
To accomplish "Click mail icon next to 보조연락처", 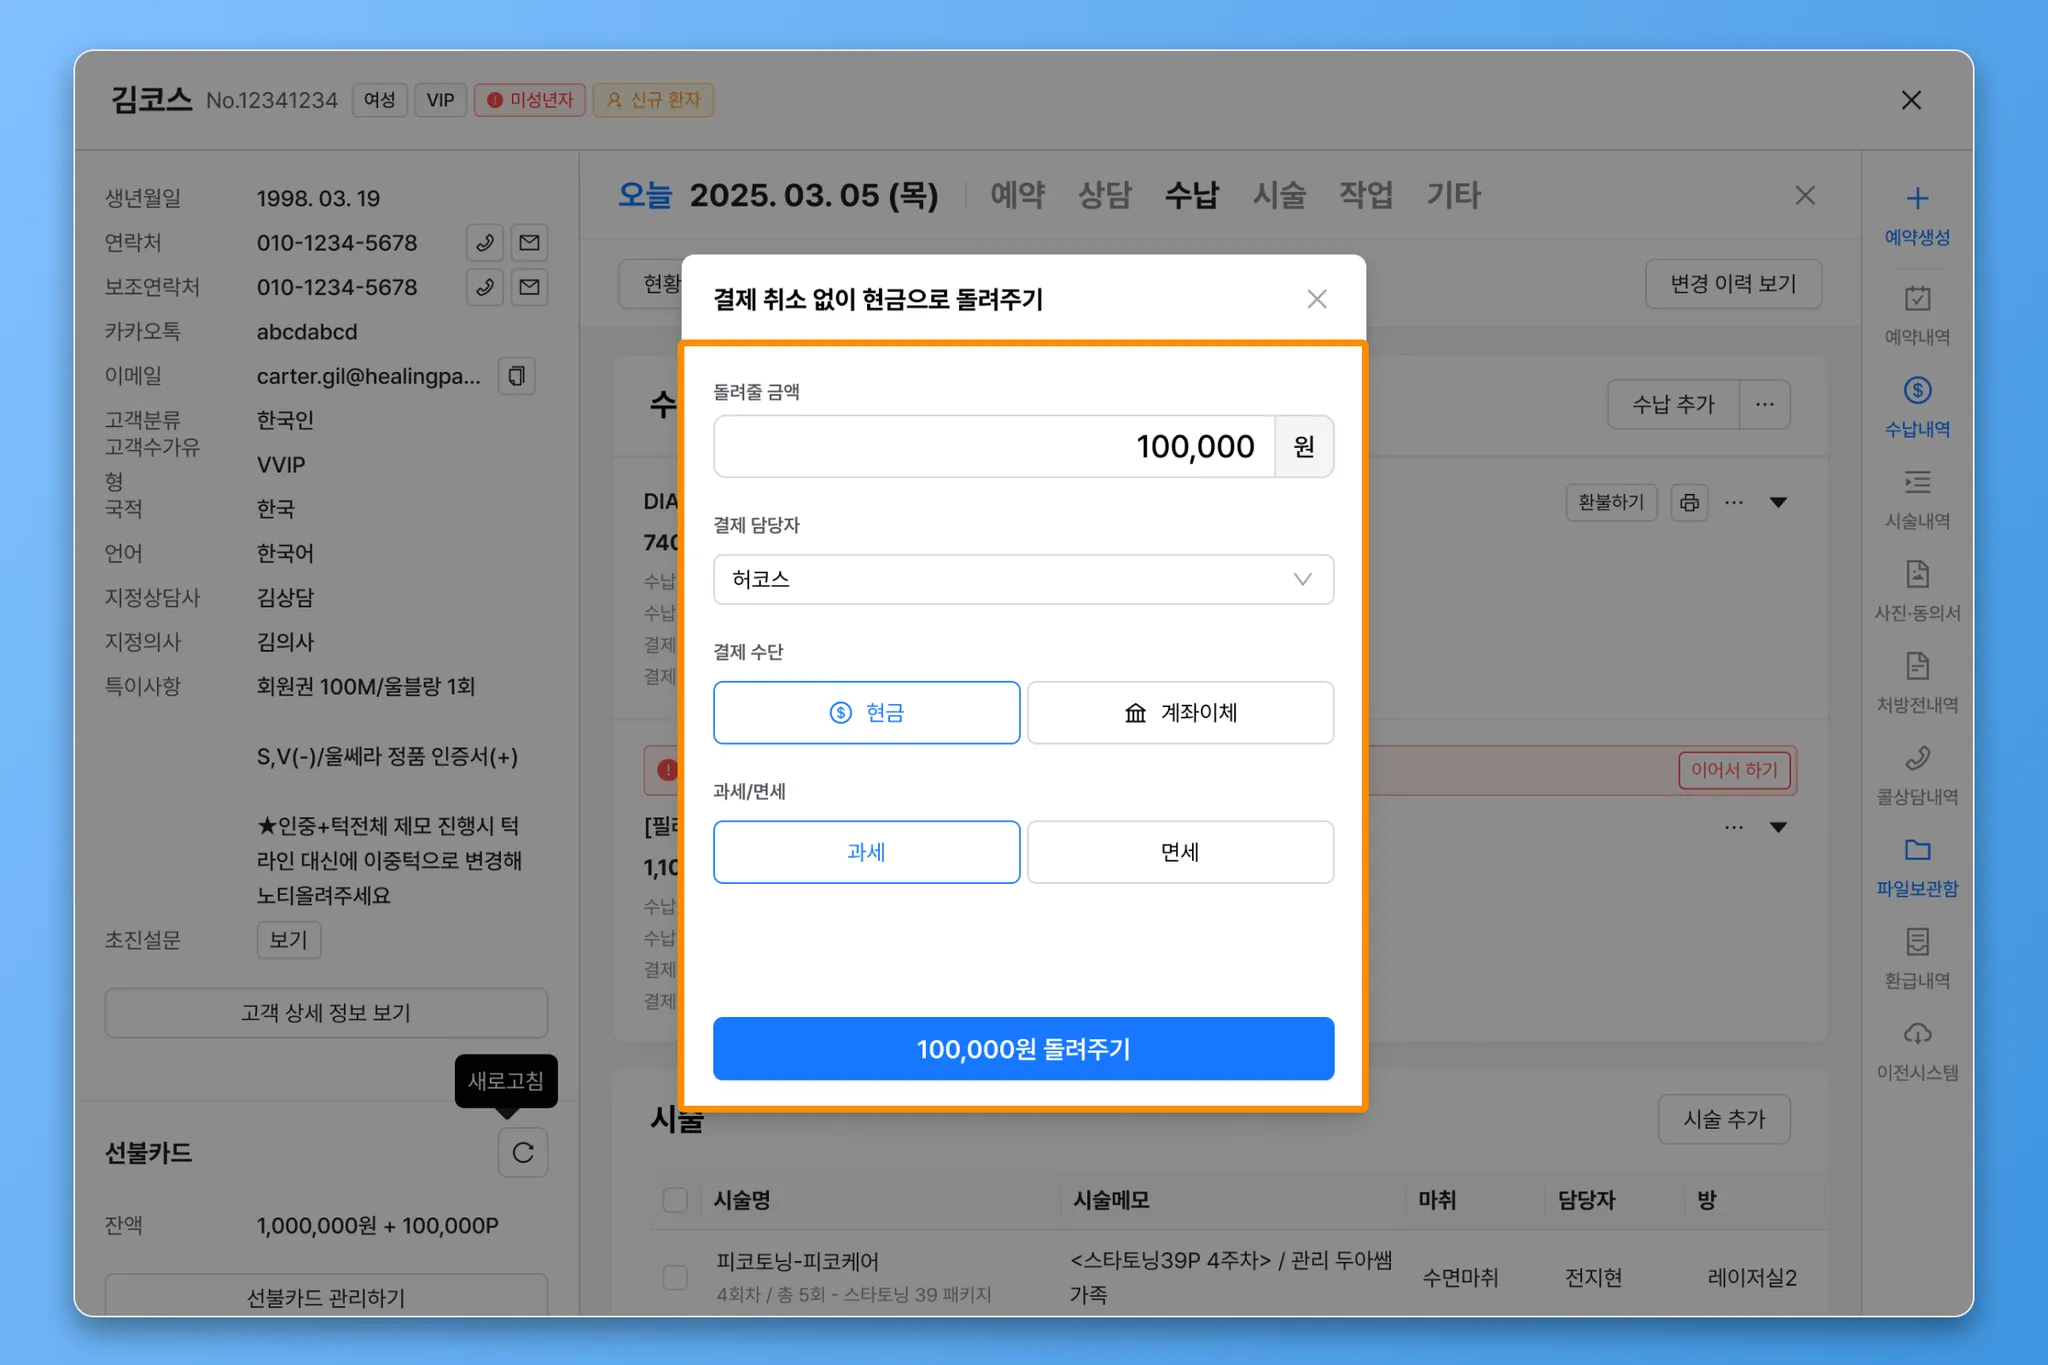I will 529,287.
